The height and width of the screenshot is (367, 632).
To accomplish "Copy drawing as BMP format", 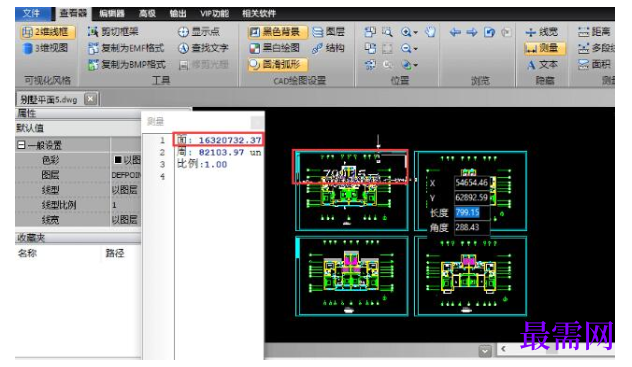I will [x=127, y=64].
